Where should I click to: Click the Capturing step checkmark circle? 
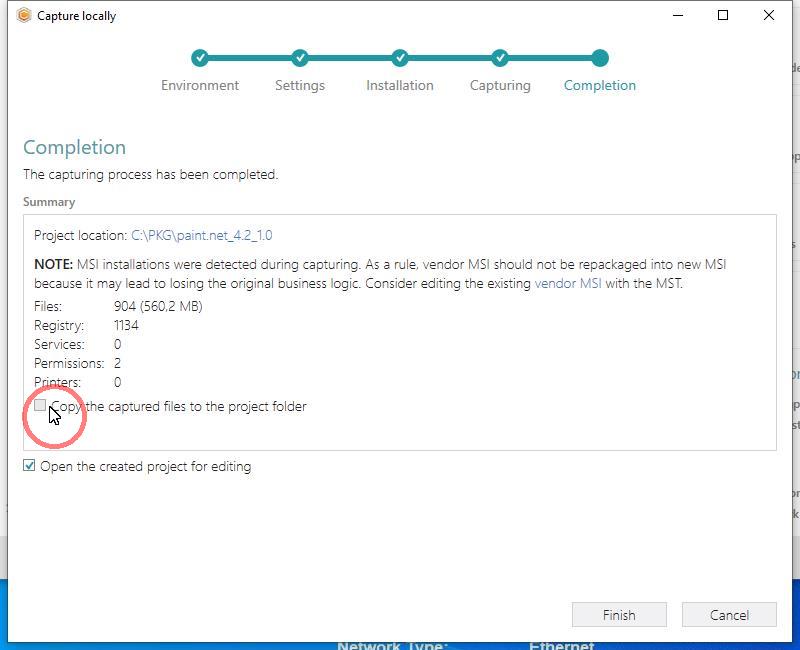point(500,58)
